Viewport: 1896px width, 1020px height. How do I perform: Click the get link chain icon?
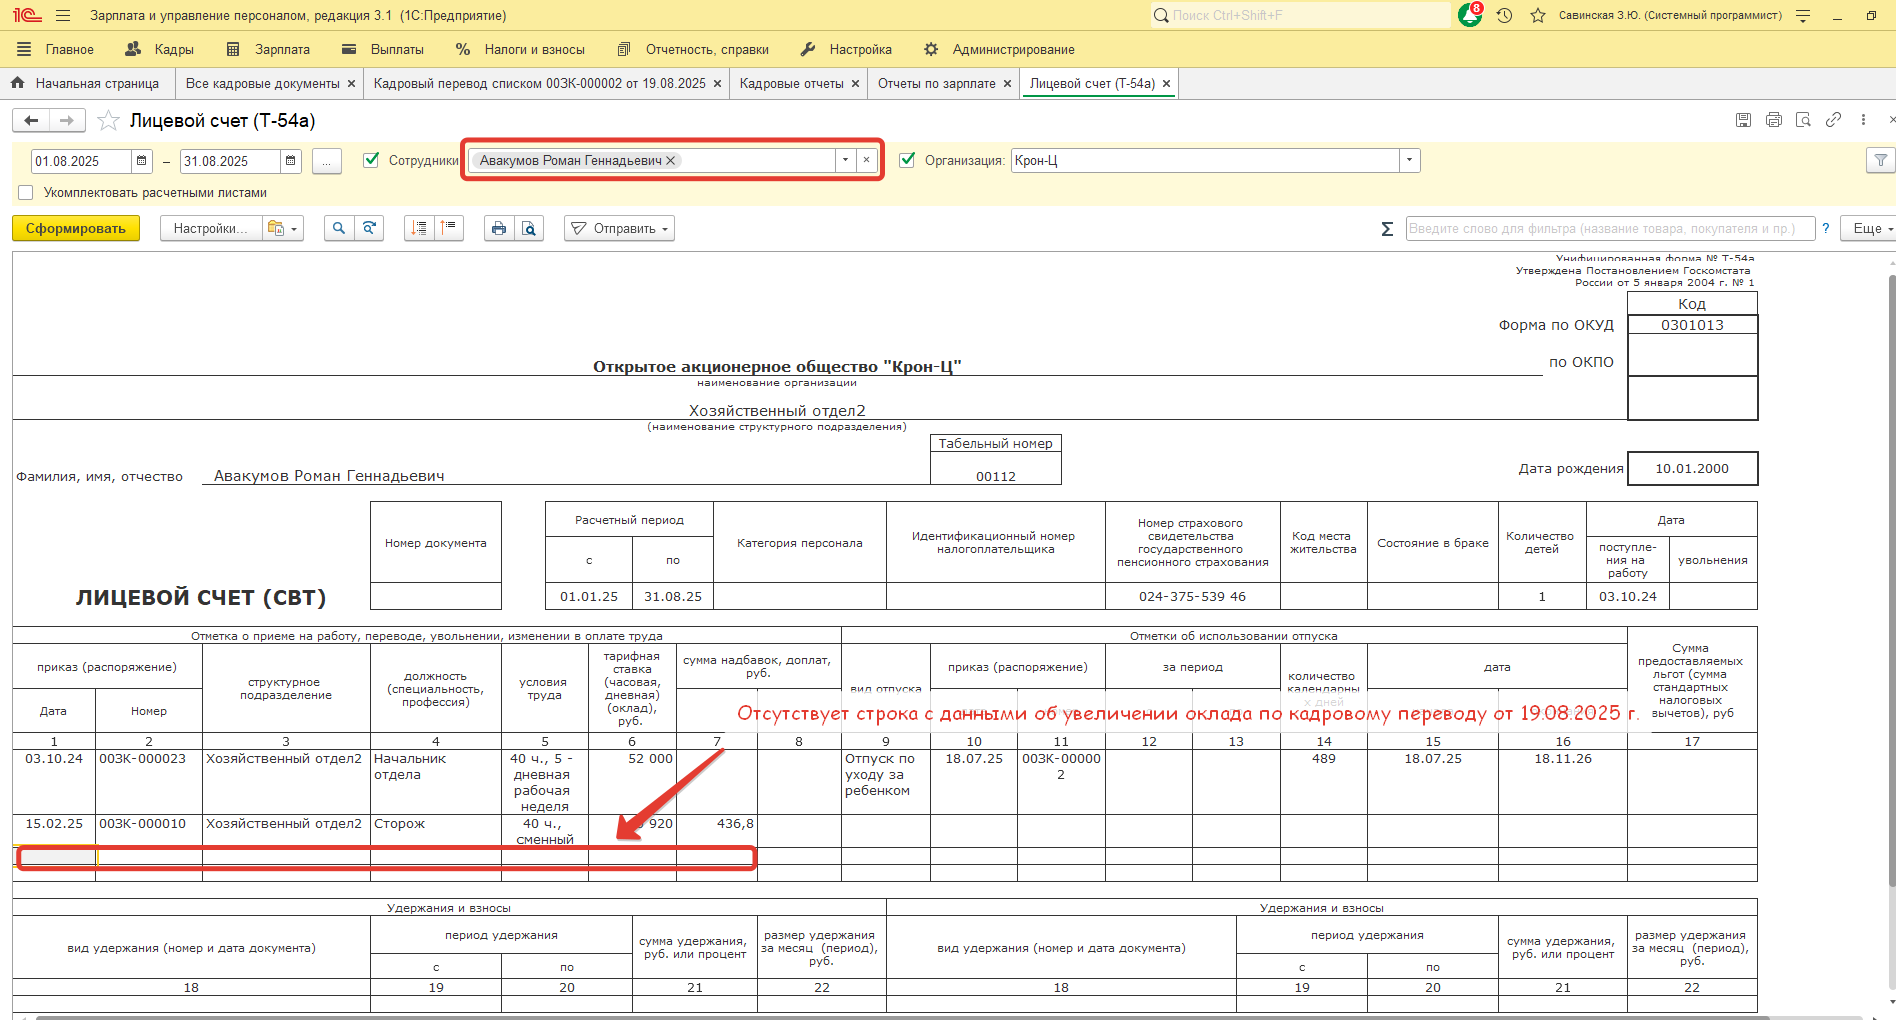(1833, 120)
